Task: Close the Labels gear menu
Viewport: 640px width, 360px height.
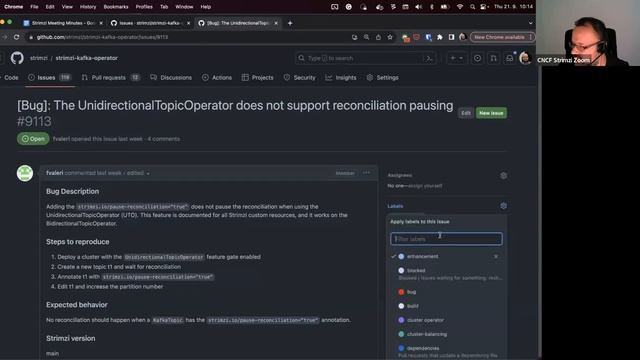Action: [x=503, y=206]
